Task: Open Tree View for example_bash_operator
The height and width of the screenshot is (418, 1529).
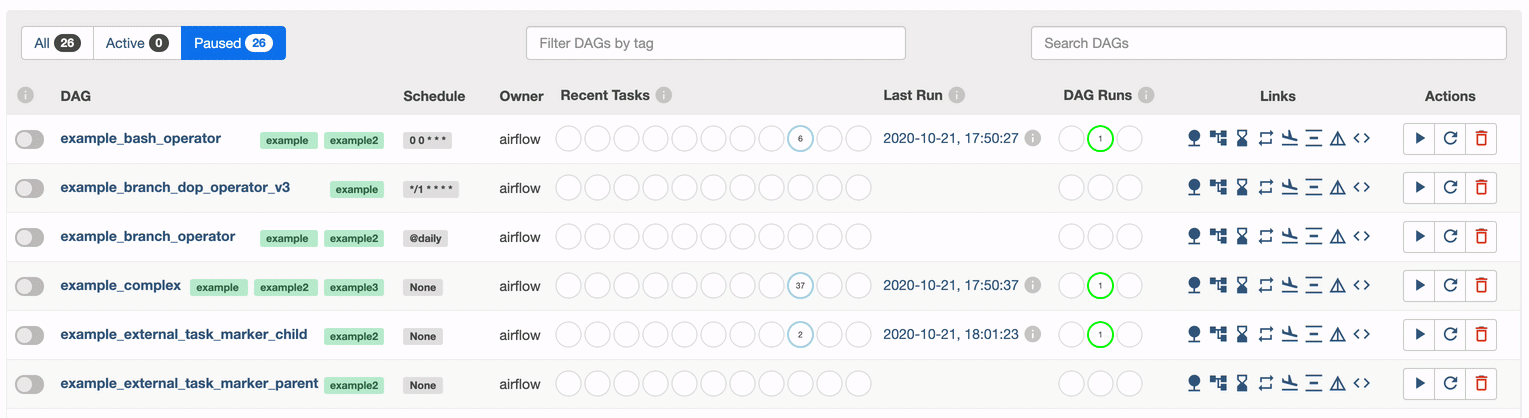Action: 1193,139
